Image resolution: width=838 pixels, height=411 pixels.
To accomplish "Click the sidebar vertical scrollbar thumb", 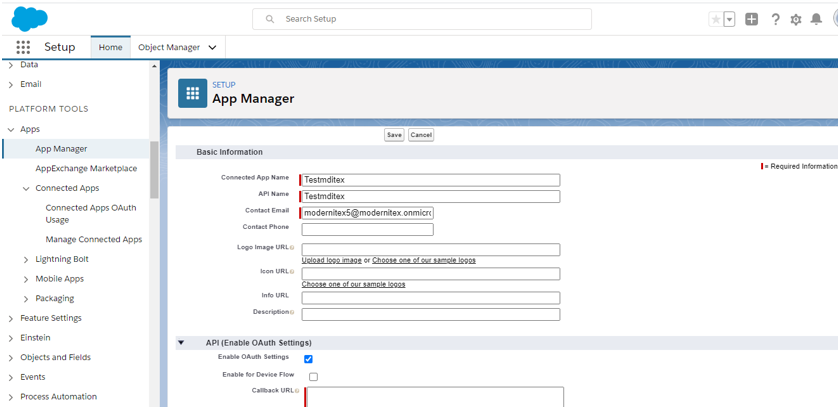I will (x=154, y=169).
